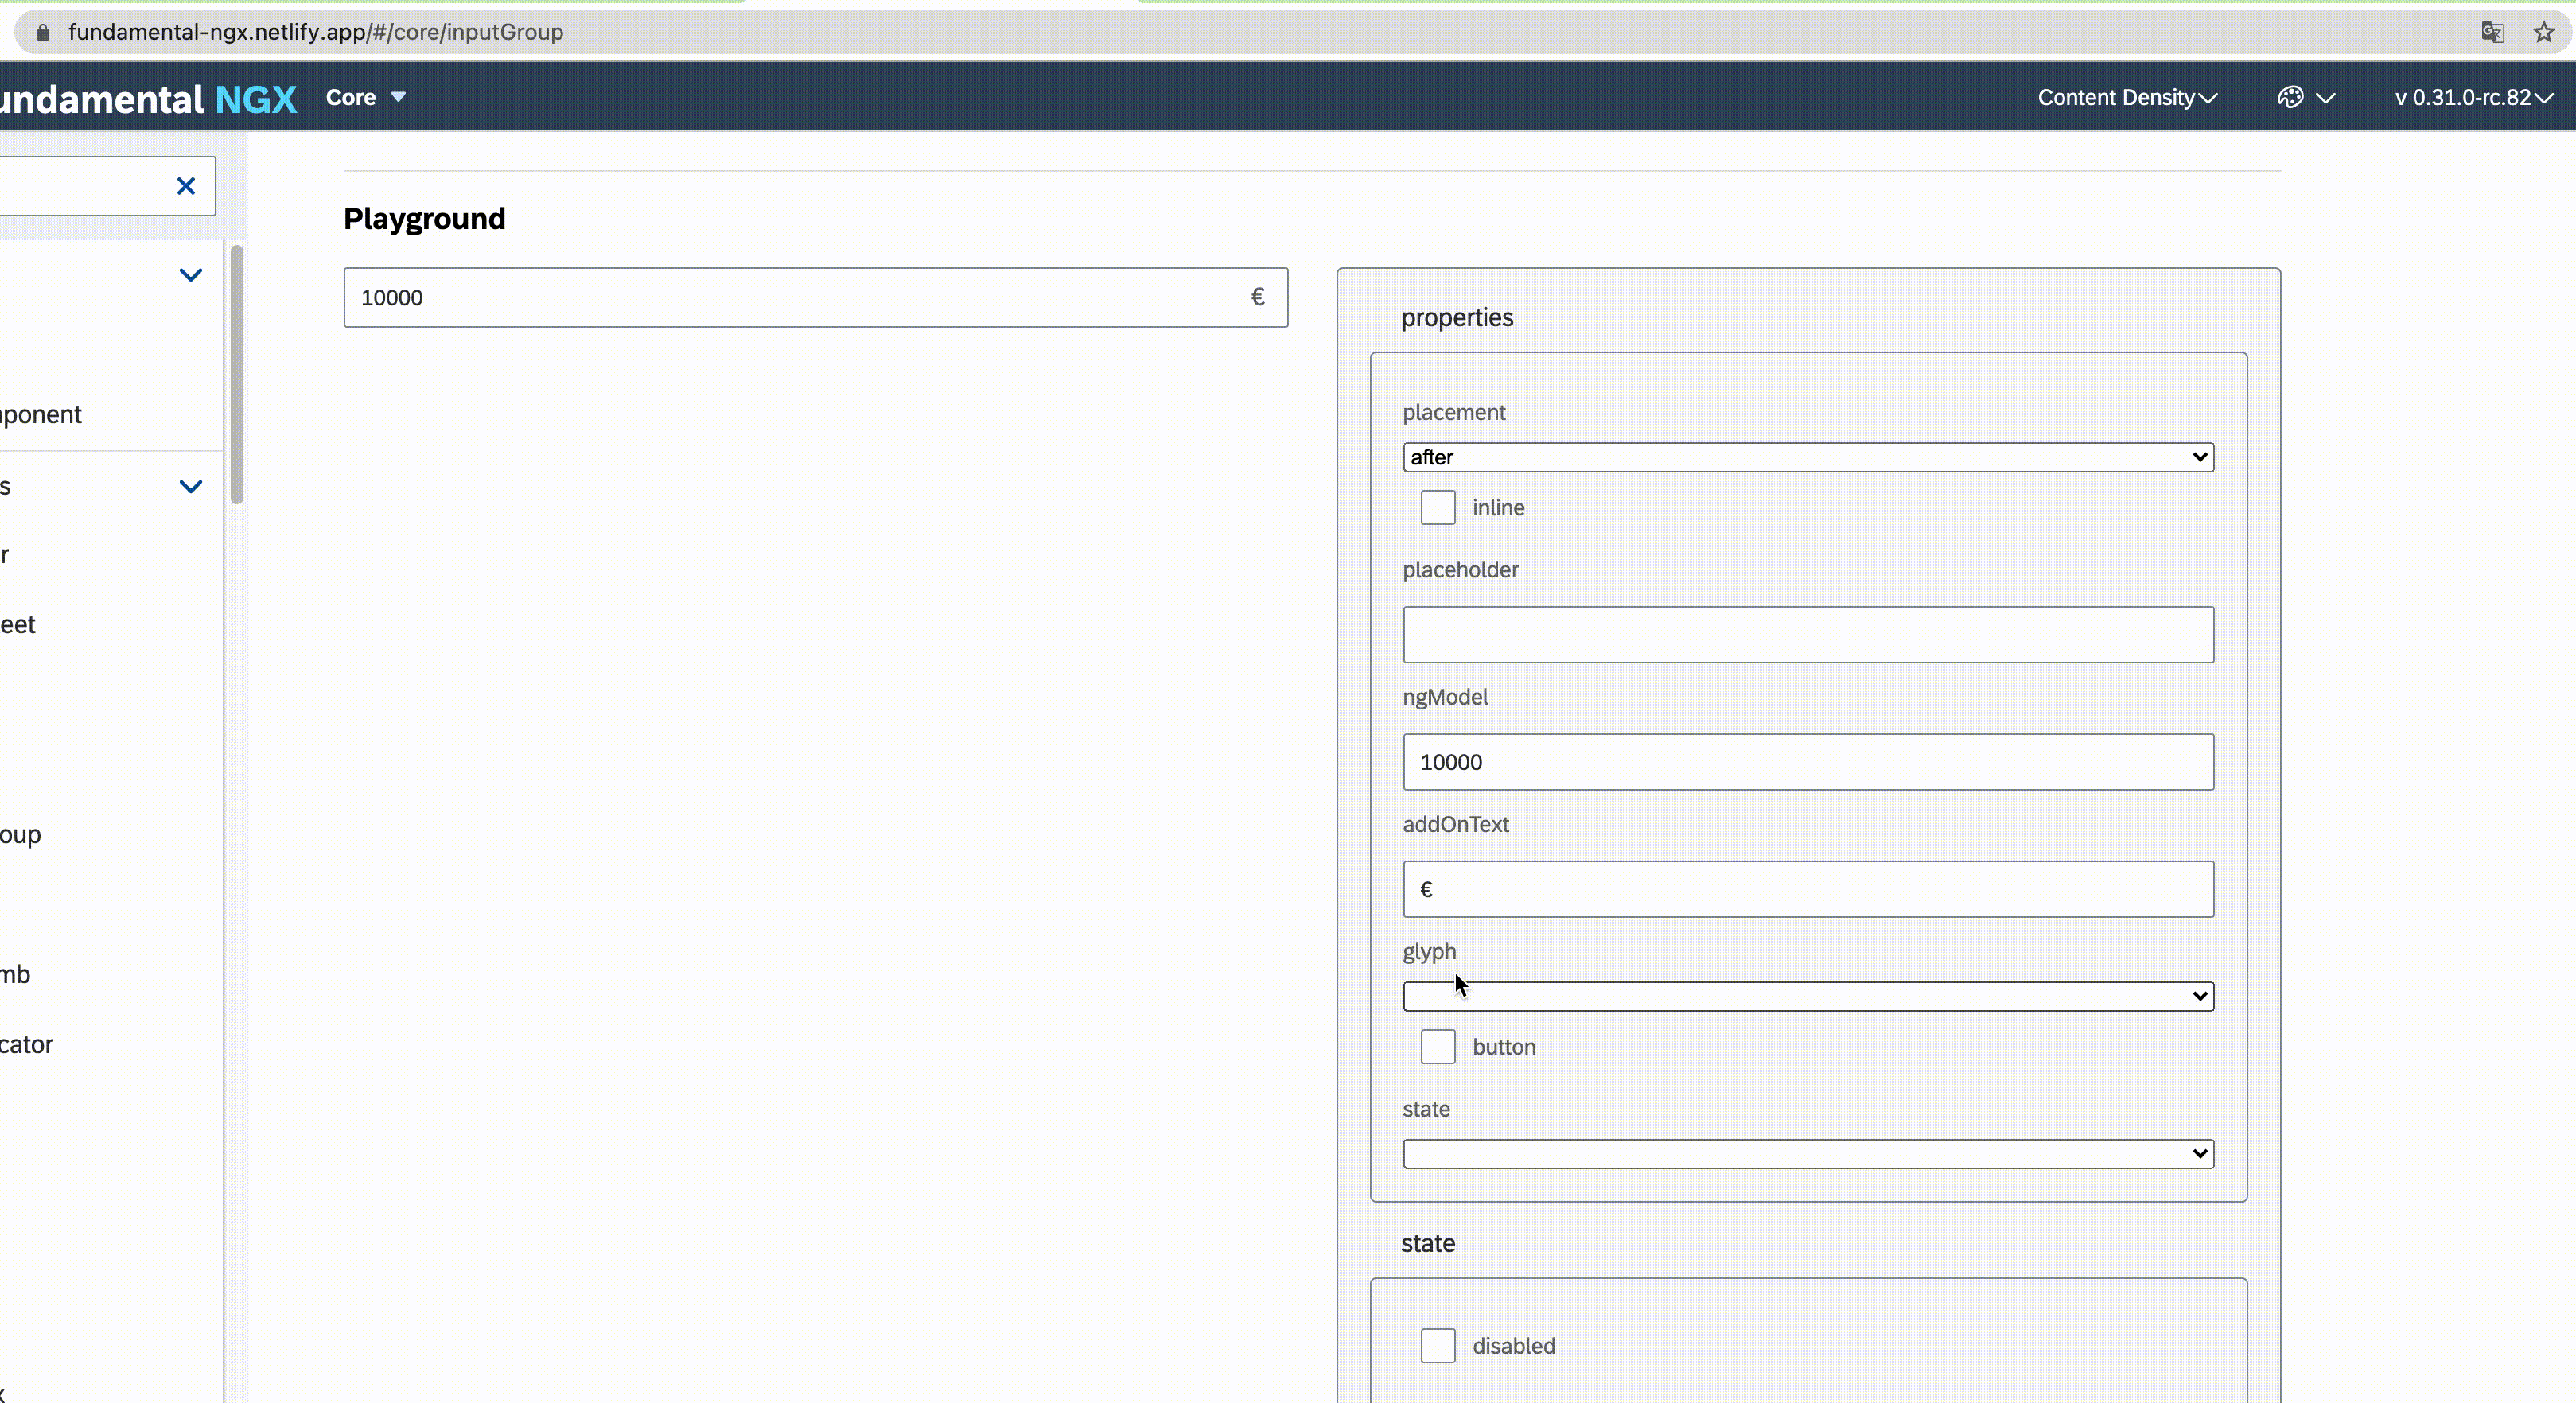Check the button checkbox under glyph
Screen dimensions: 2576x1403
(x=1437, y=1047)
